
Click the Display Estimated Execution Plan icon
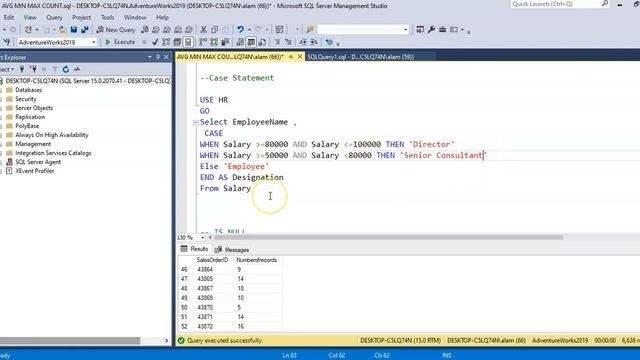(166, 42)
